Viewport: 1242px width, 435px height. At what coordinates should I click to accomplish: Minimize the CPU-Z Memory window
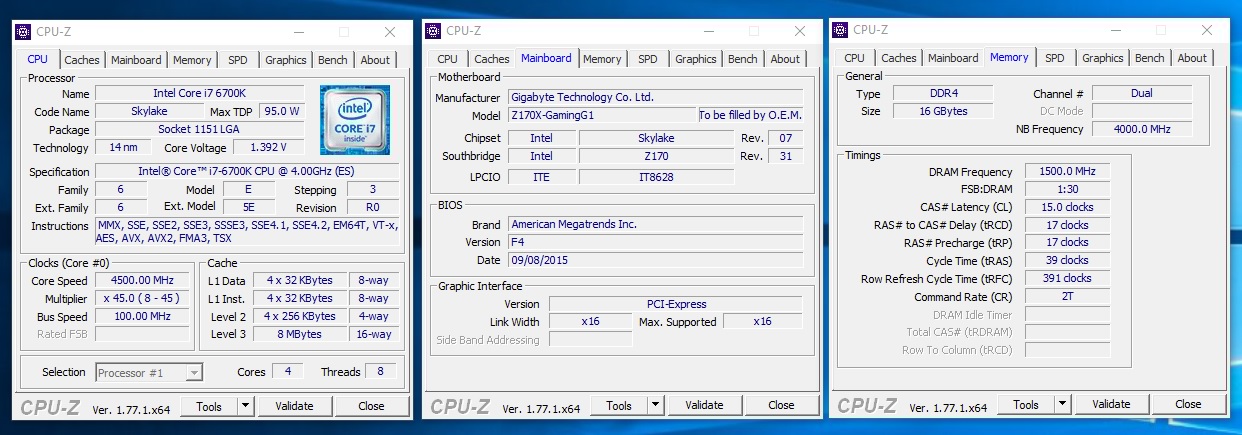point(1115,31)
